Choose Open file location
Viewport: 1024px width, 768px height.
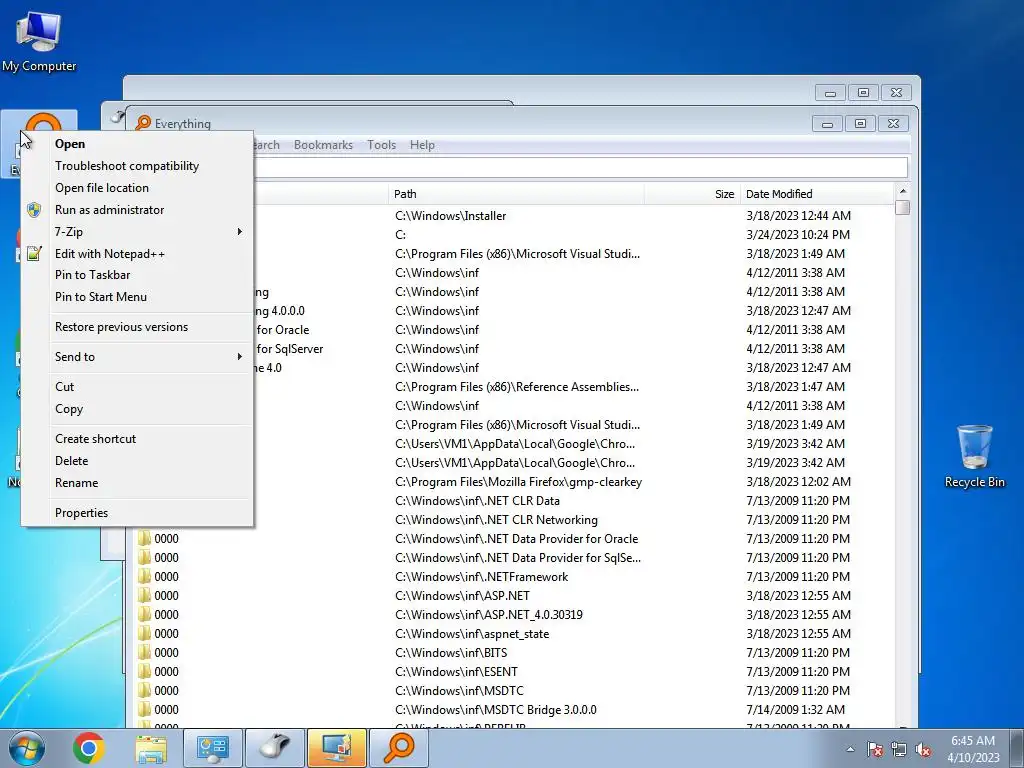137,187
